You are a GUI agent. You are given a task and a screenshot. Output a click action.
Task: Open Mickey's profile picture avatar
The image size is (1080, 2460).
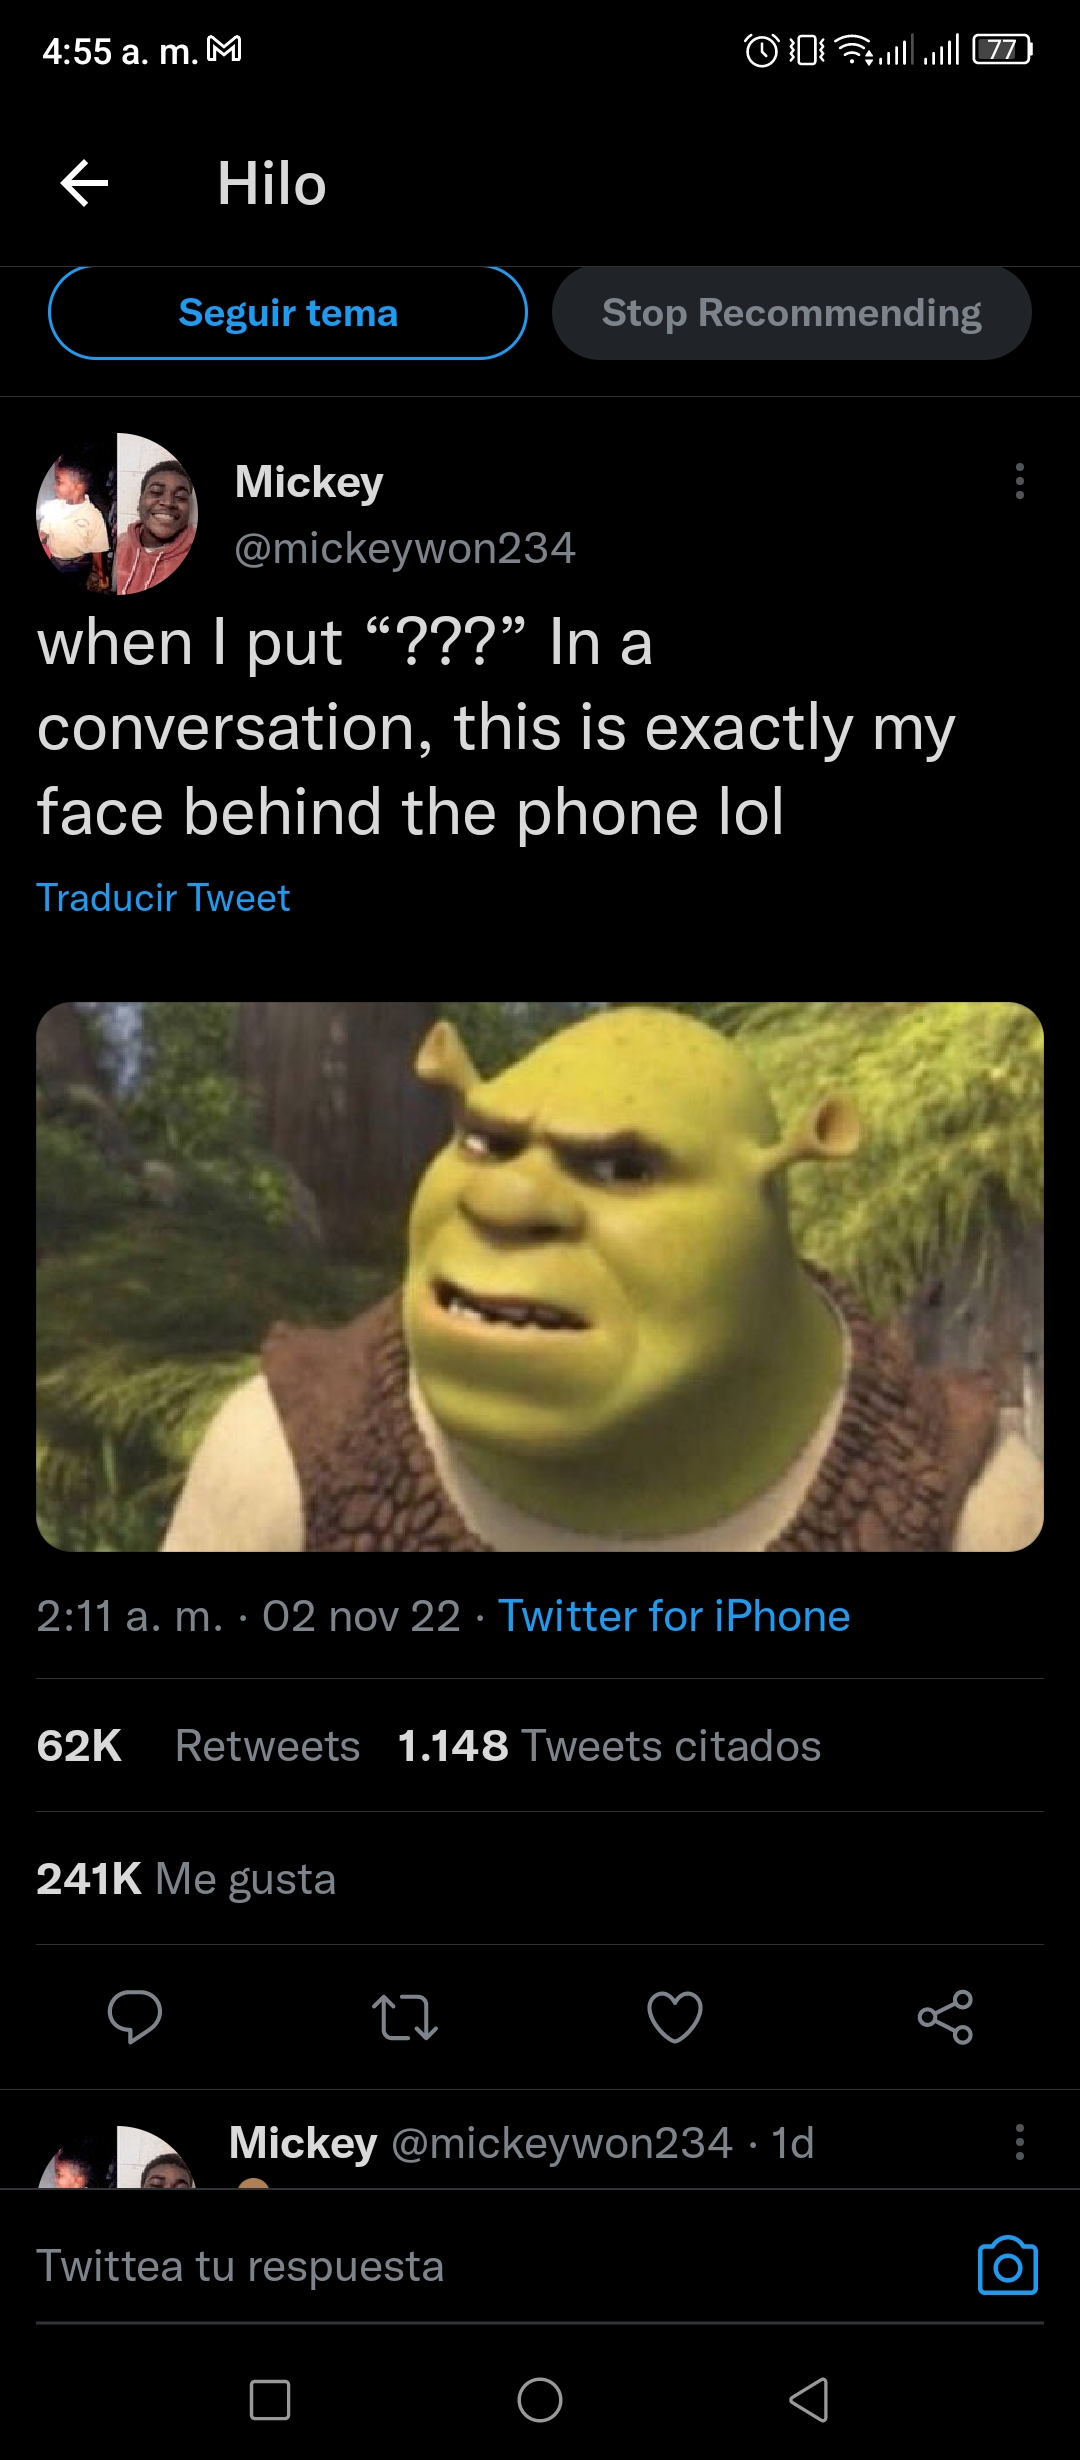(x=117, y=514)
